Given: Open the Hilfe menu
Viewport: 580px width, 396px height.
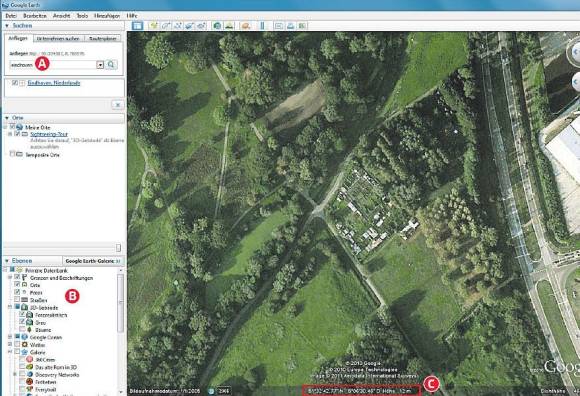Looking at the screenshot, I should pyautogui.click(x=132, y=16).
